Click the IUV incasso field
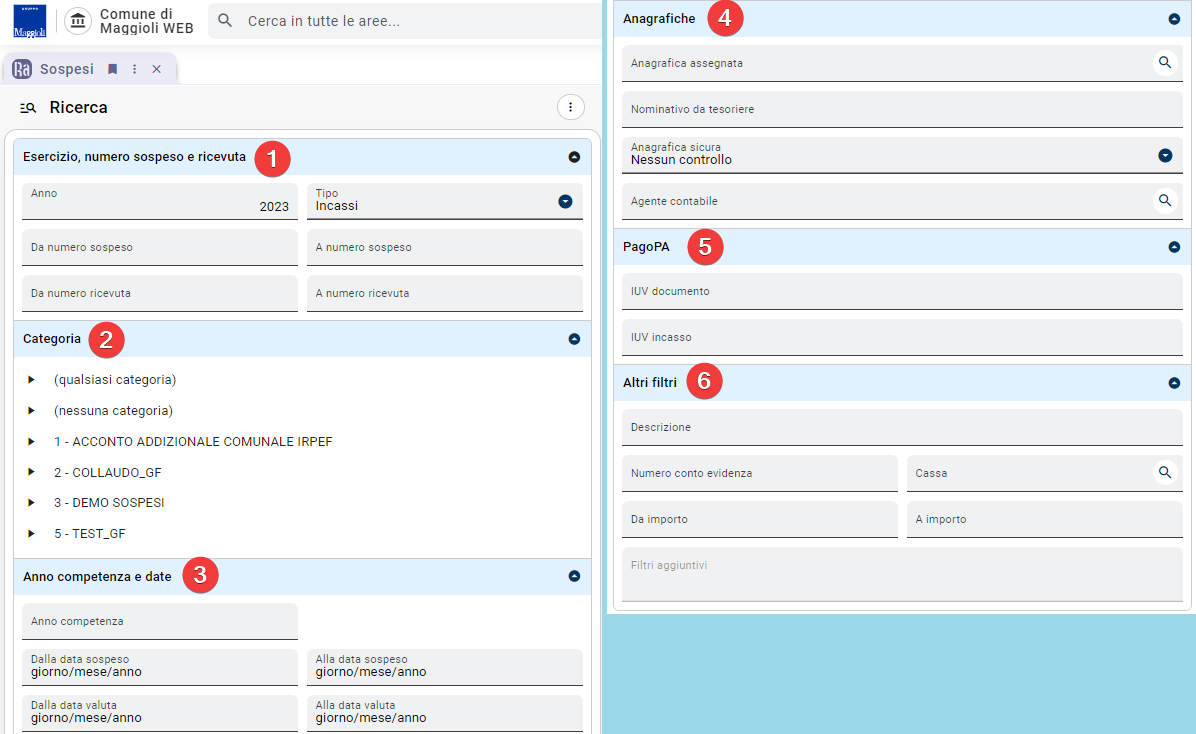The width and height of the screenshot is (1196, 734). (902, 337)
